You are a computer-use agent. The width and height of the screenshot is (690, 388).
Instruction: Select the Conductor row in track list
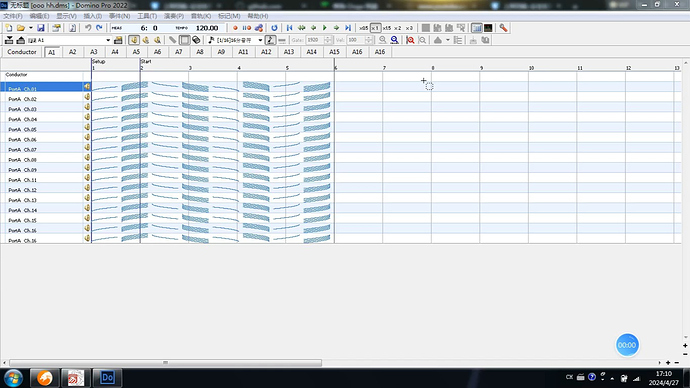click(x=42, y=76)
